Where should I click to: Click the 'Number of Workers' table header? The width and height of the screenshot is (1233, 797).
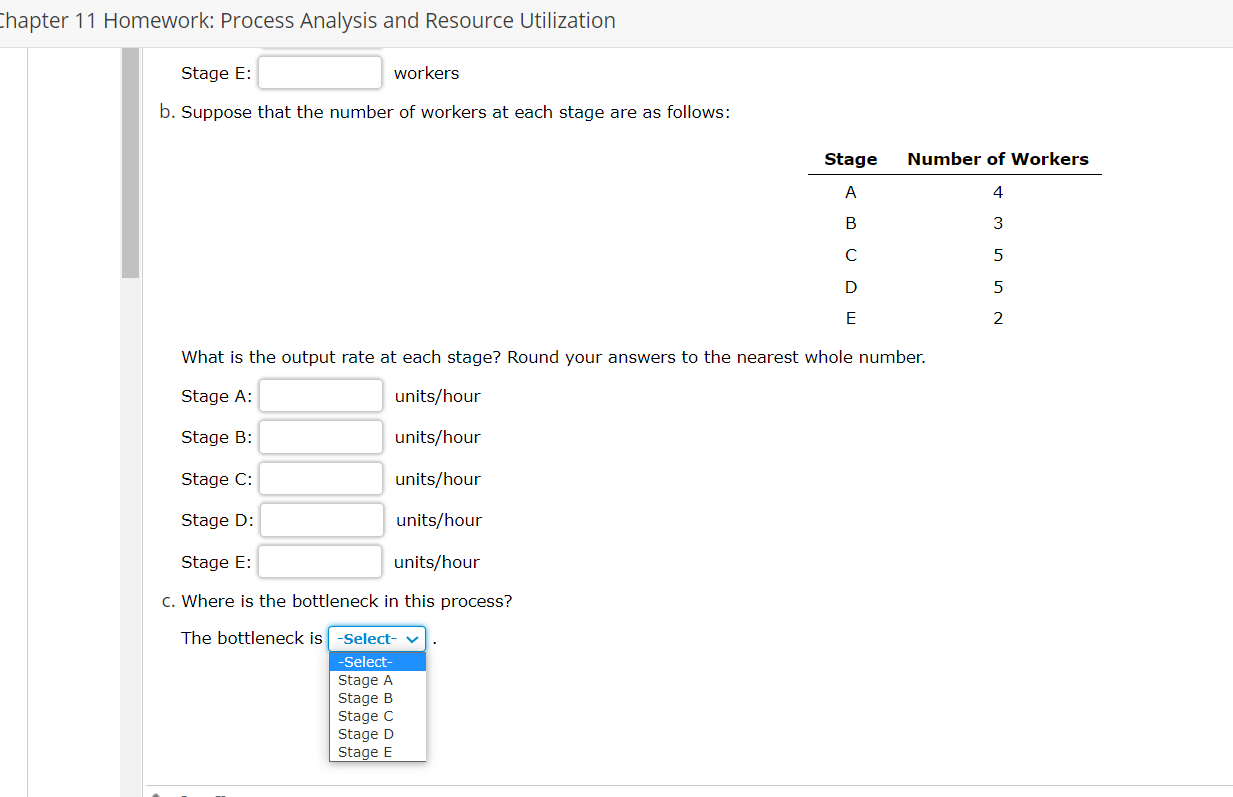[998, 159]
